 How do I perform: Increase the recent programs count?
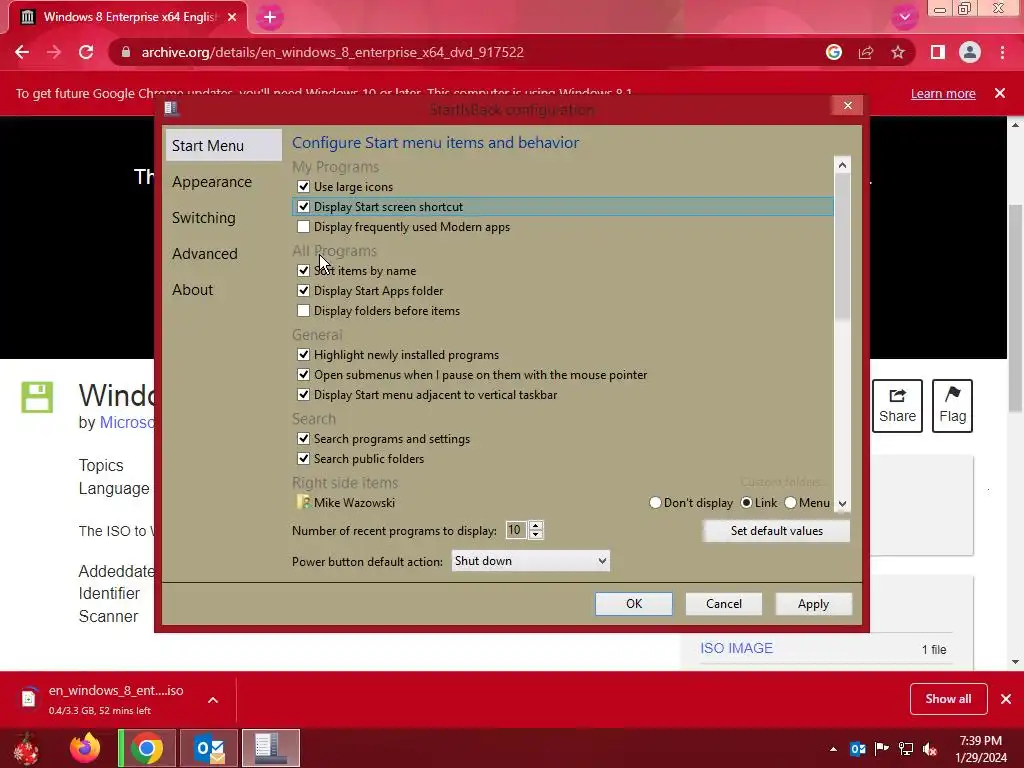coord(536,526)
